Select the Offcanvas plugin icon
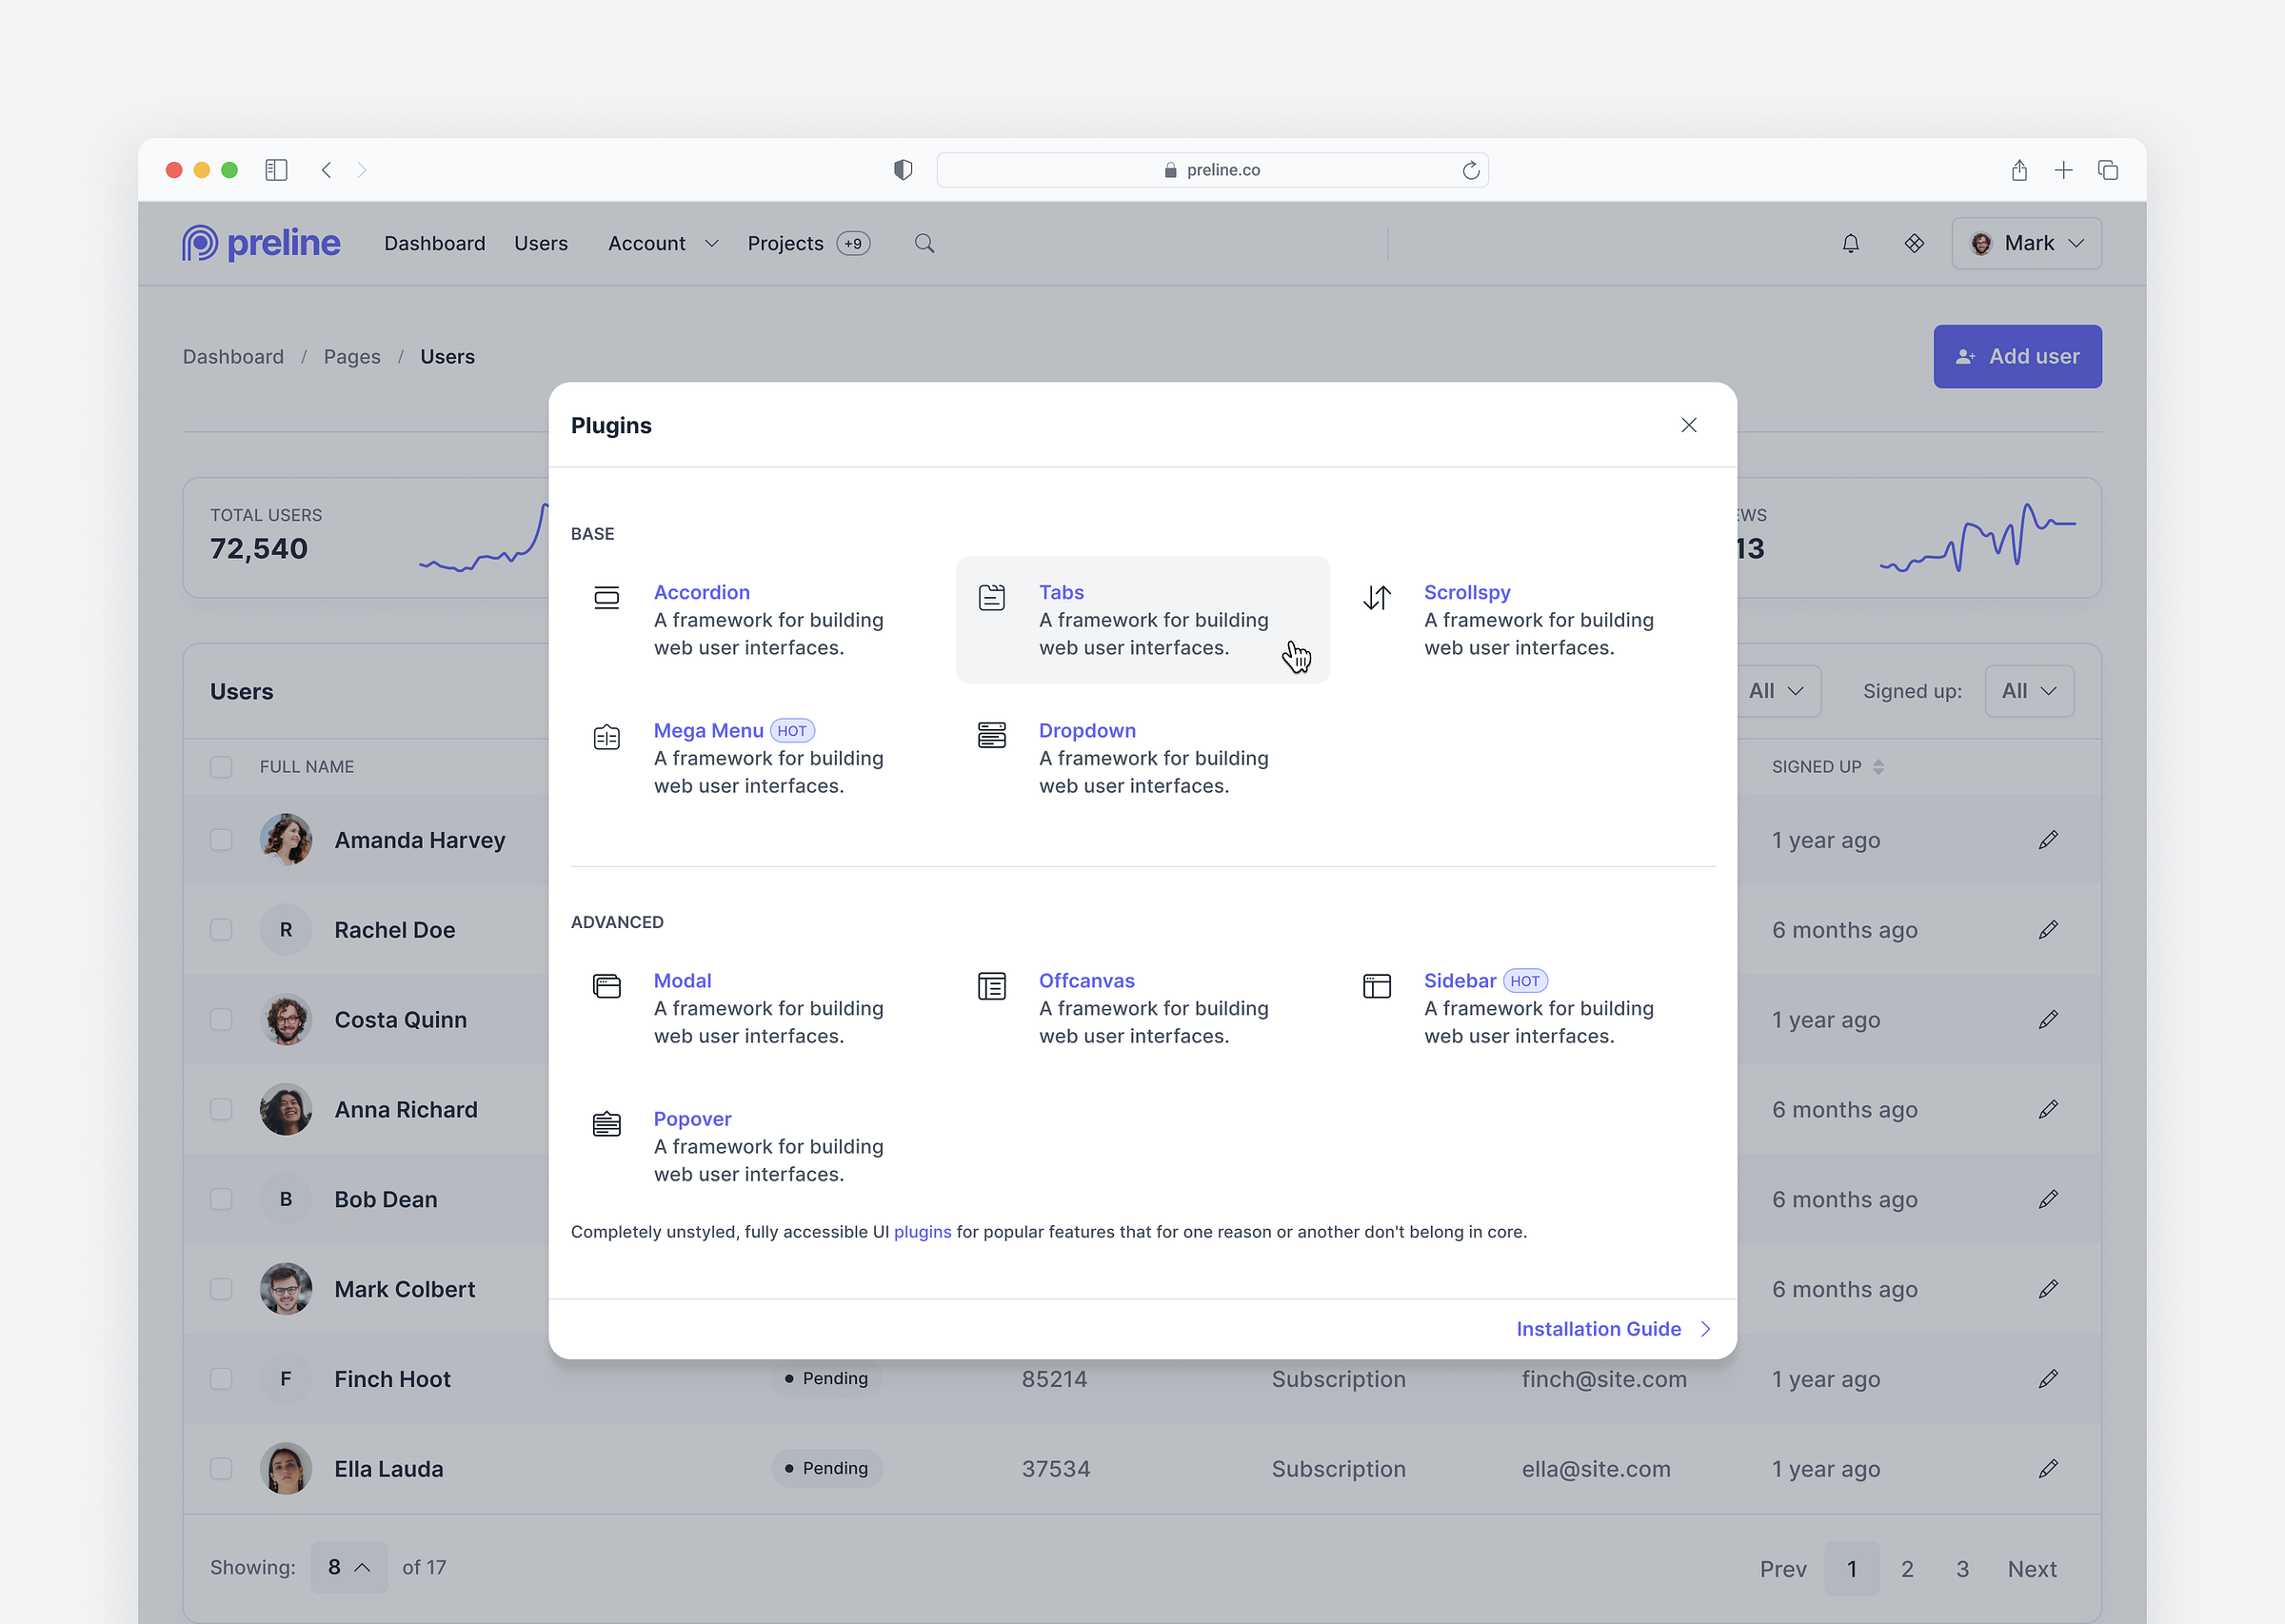The width and height of the screenshot is (2285, 1624). click(x=991, y=986)
